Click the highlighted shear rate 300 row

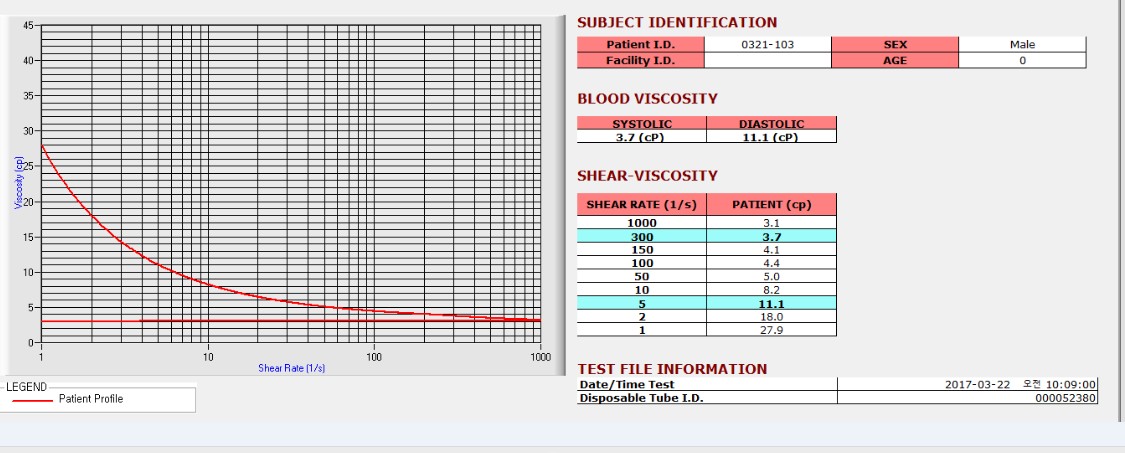[x=707, y=236]
